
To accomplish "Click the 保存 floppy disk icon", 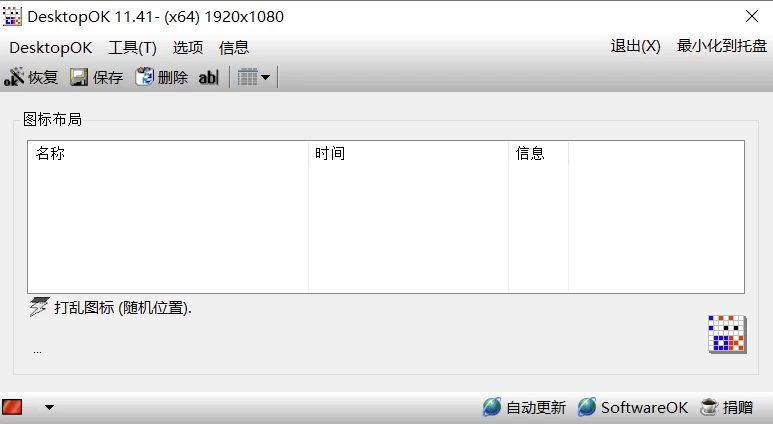I will coord(79,77).
